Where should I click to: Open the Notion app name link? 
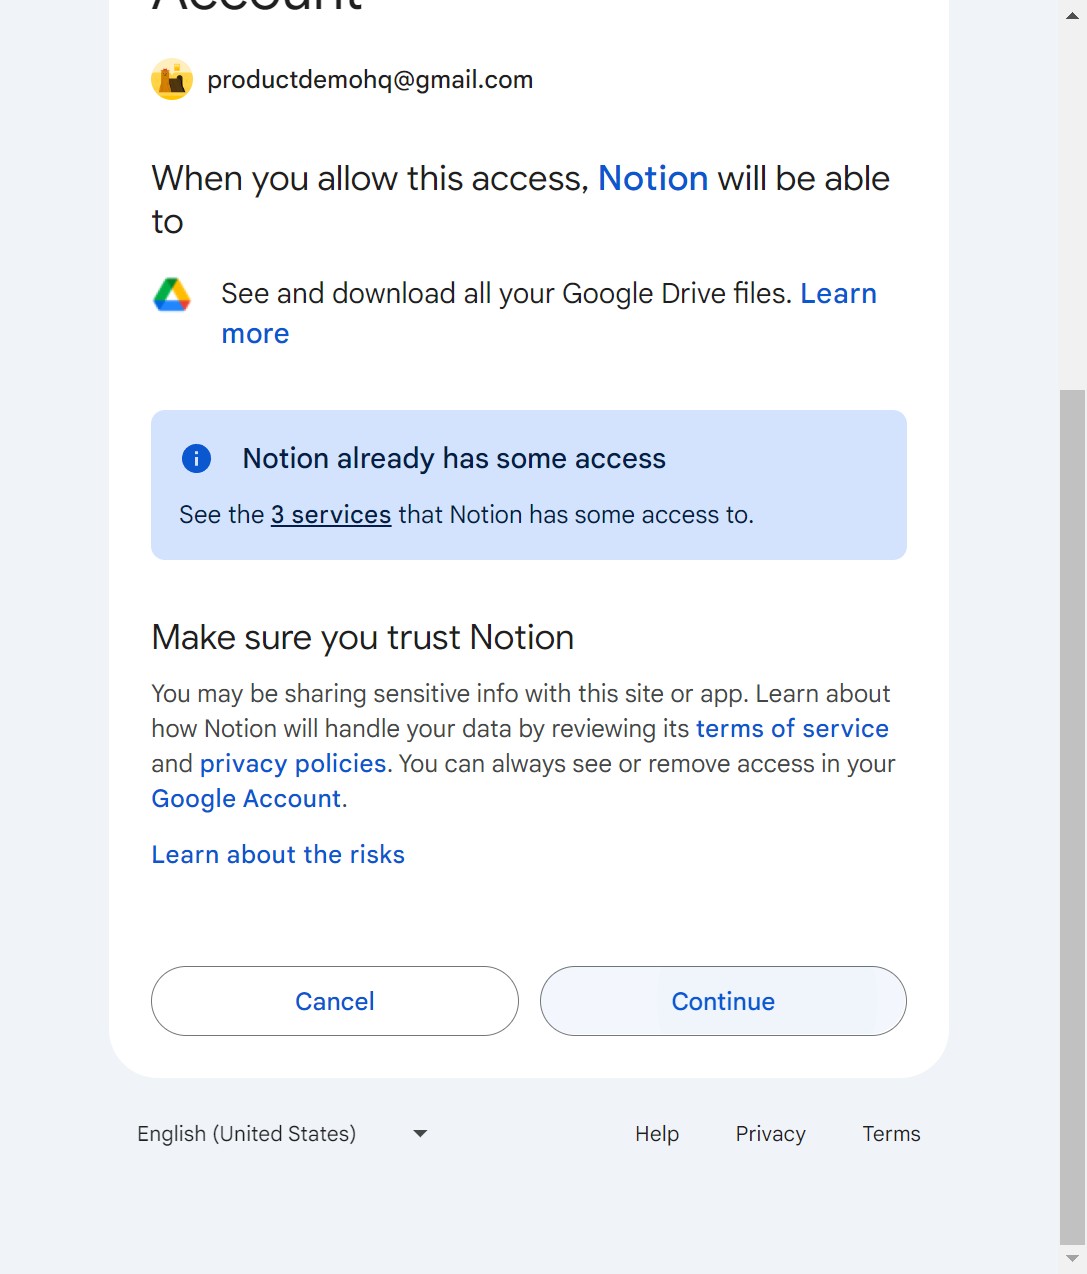(653, 178)
